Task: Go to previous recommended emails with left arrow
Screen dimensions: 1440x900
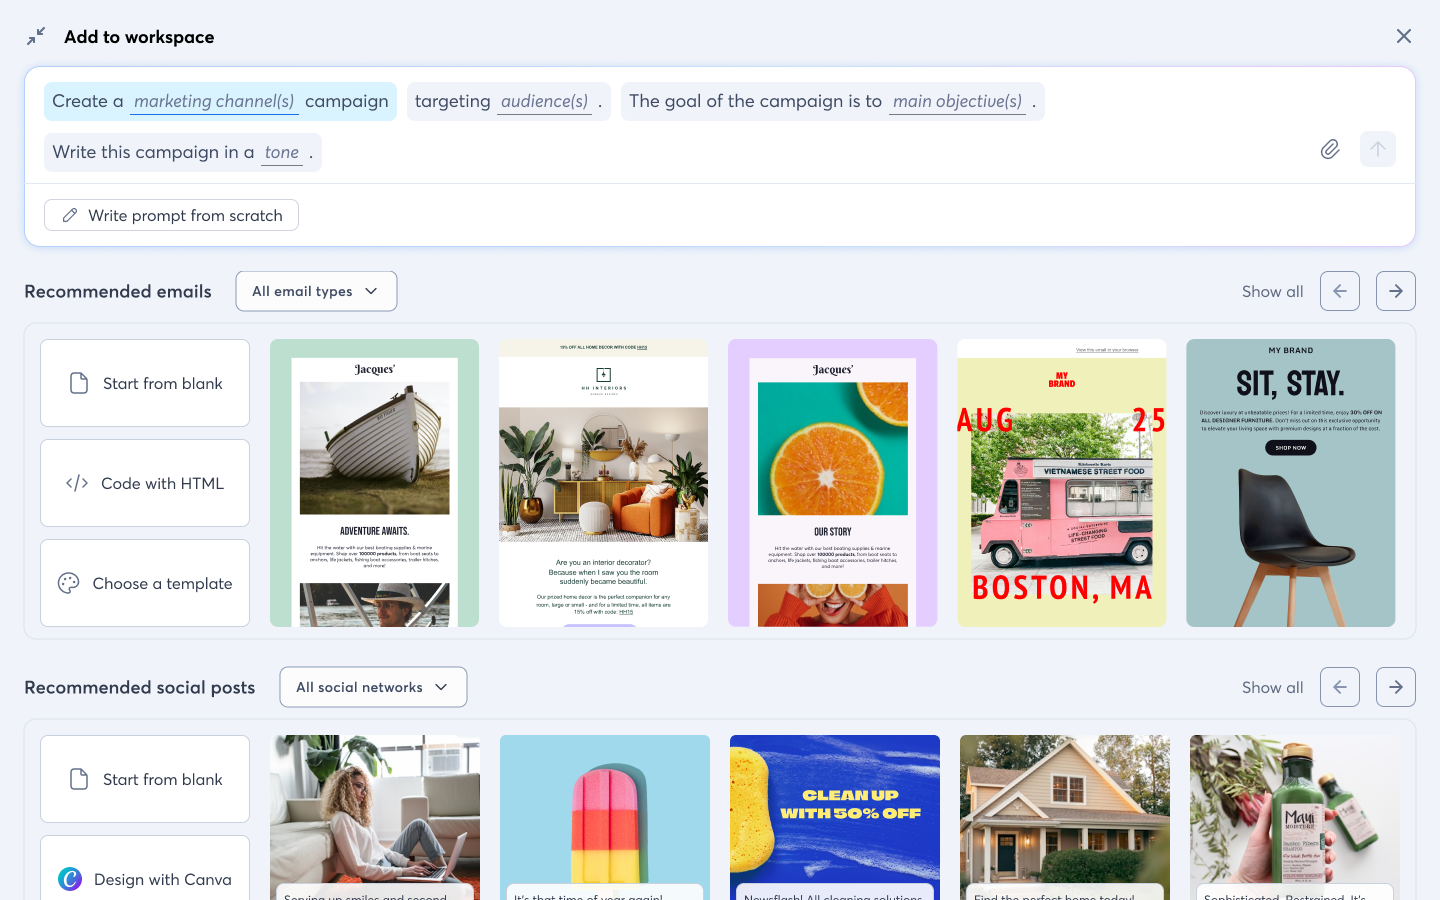Action: click(1339, 291)
